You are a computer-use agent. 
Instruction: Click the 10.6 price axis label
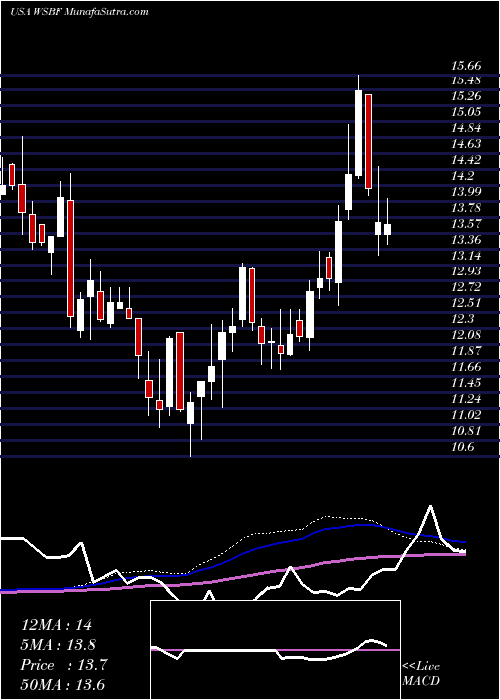click(x=463, y=447)
